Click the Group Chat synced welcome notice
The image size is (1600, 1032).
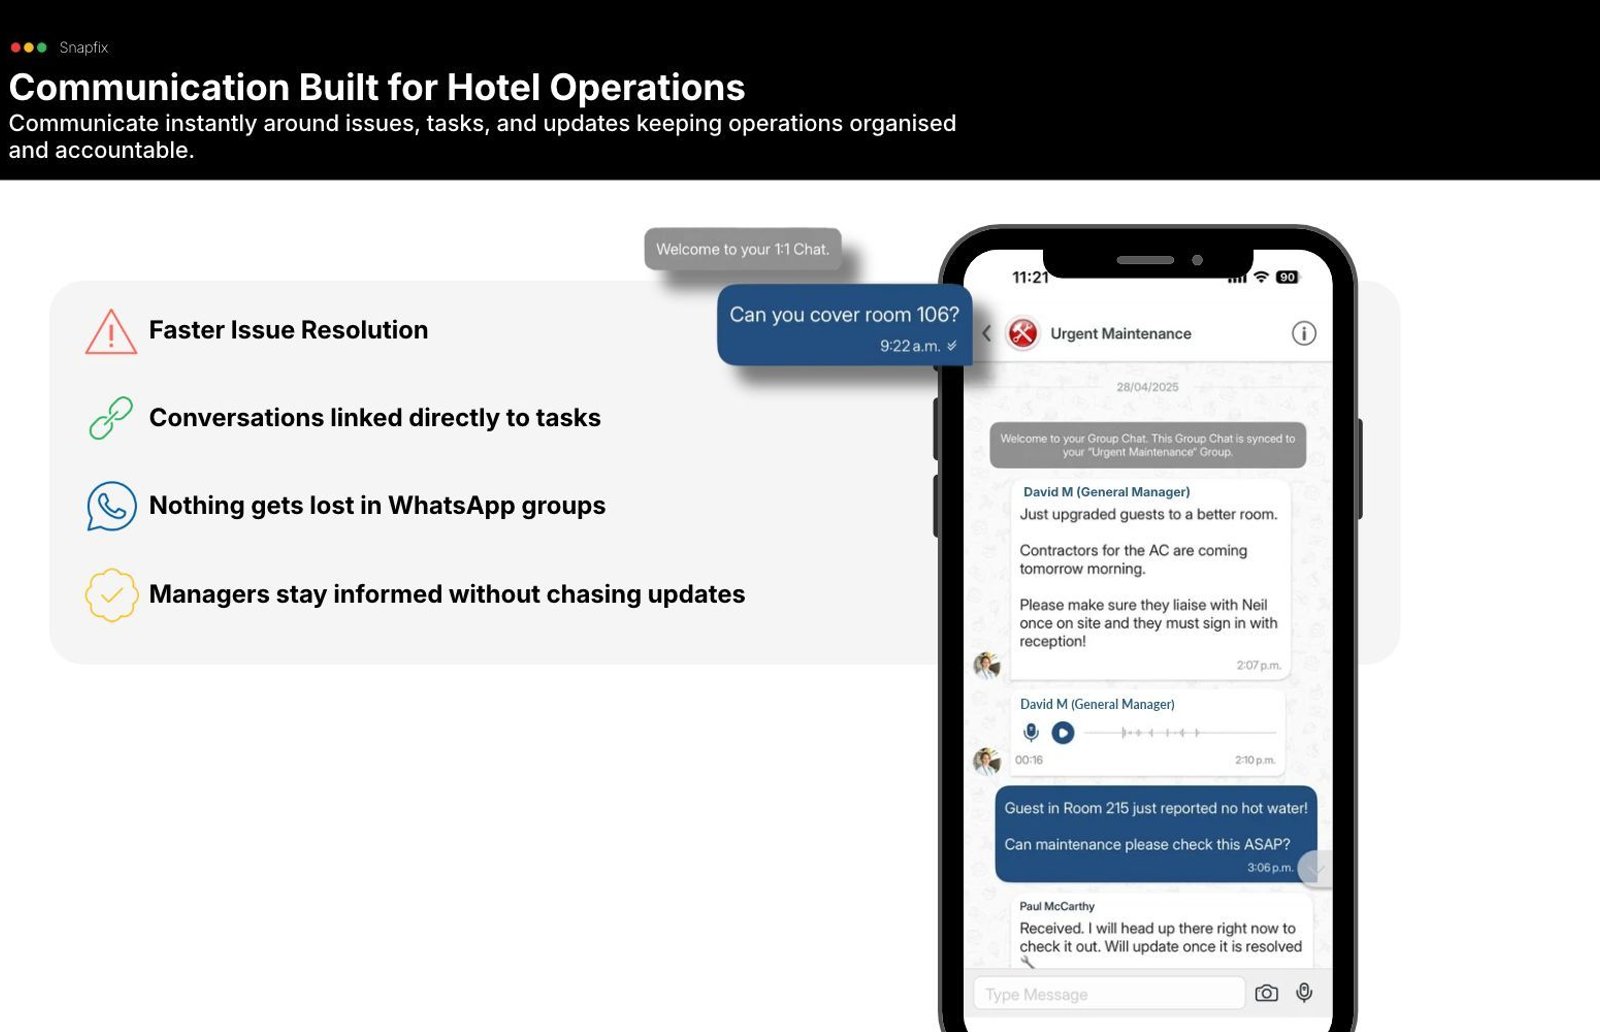tap(1148, 445)
